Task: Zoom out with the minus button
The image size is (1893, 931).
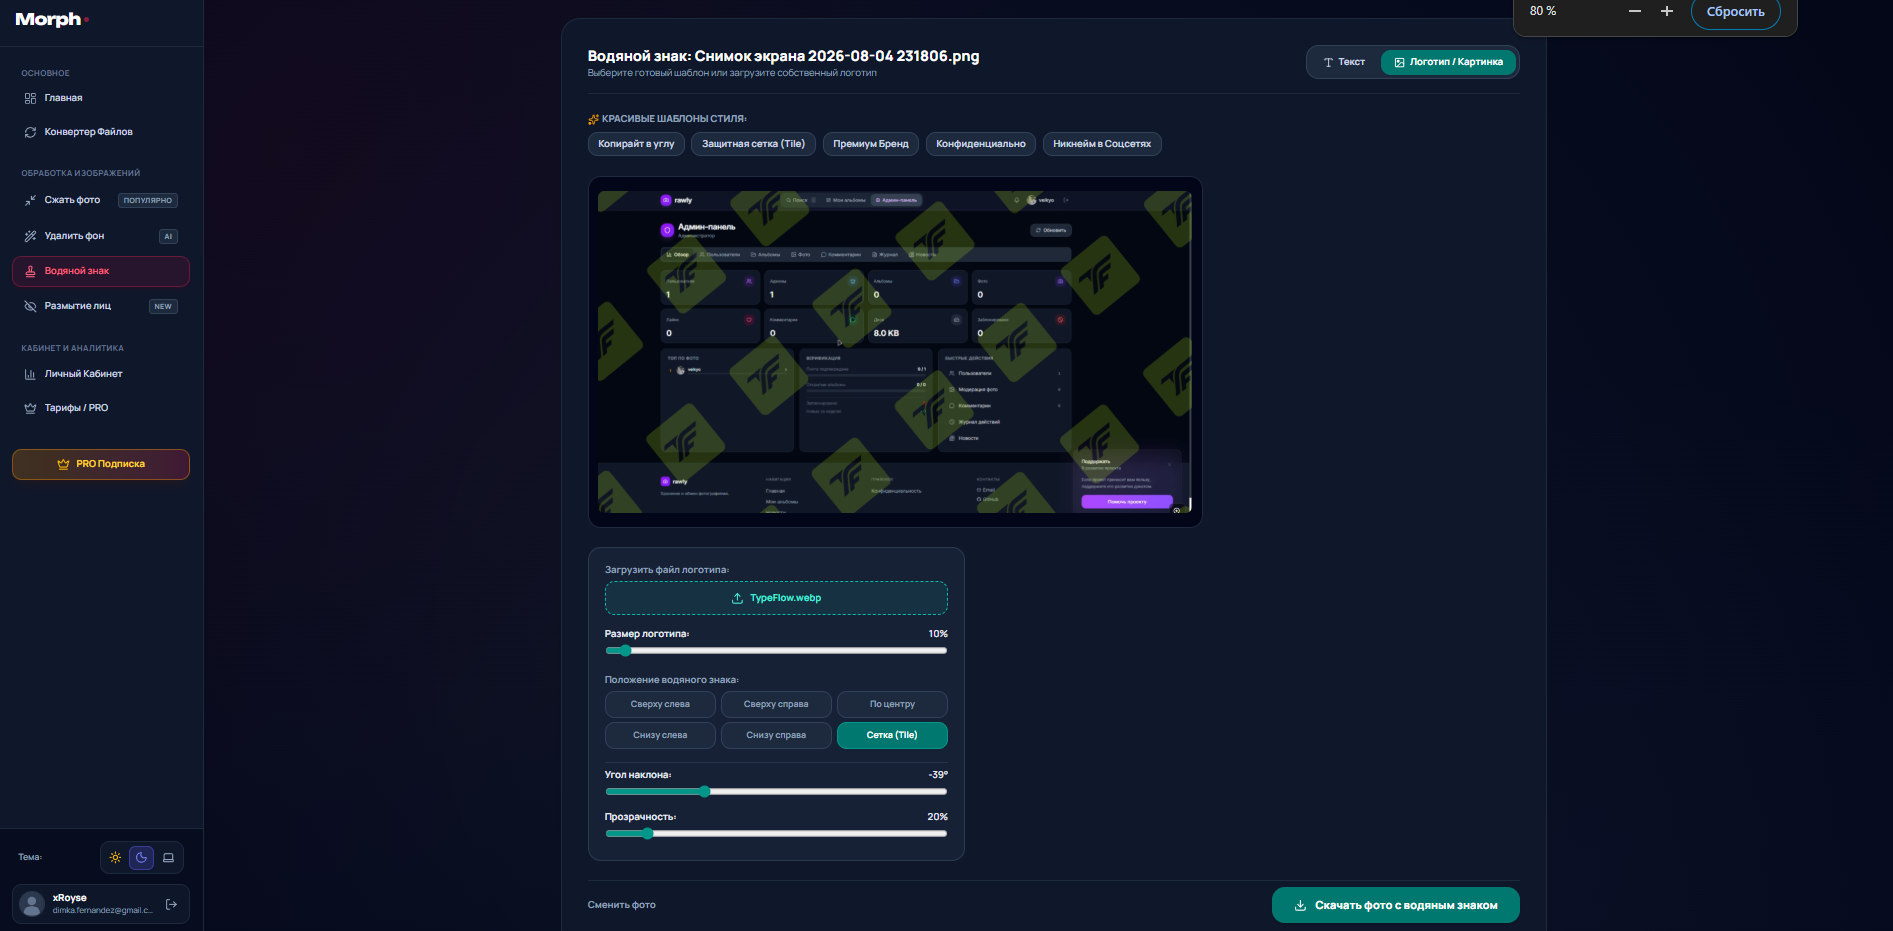Action: [1635, 11]
